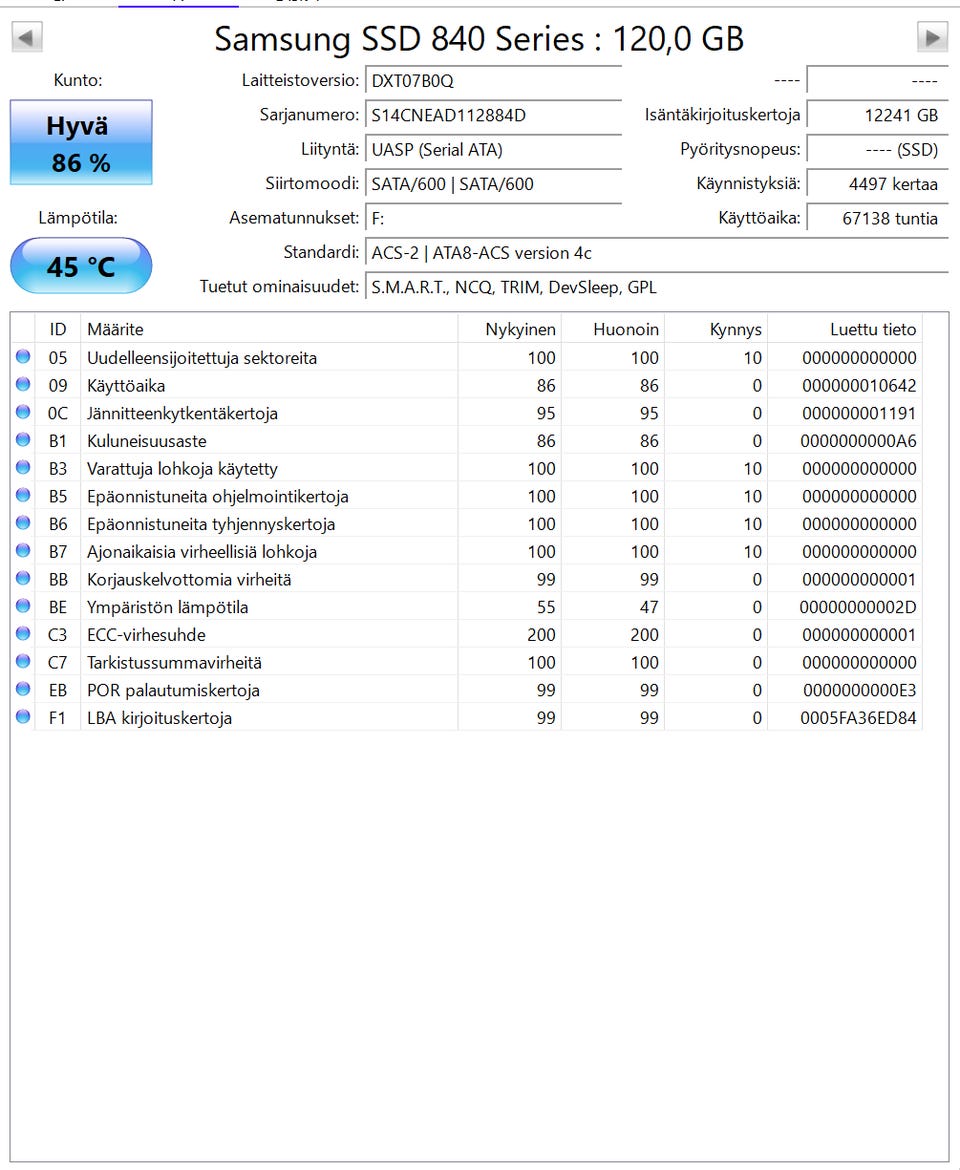Viewport: 960px width, 1170px height.
Task: Click status dot of Käyttöaika attribute row
Action: [x=23, y=384]
